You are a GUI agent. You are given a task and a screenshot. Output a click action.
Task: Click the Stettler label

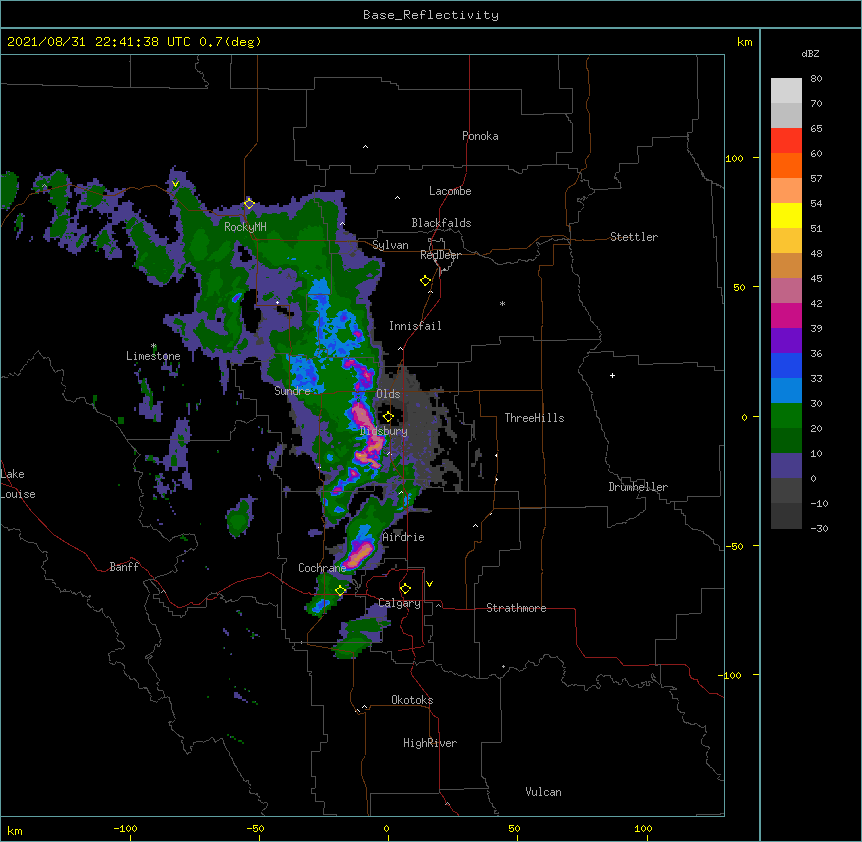tap(633, 237)
